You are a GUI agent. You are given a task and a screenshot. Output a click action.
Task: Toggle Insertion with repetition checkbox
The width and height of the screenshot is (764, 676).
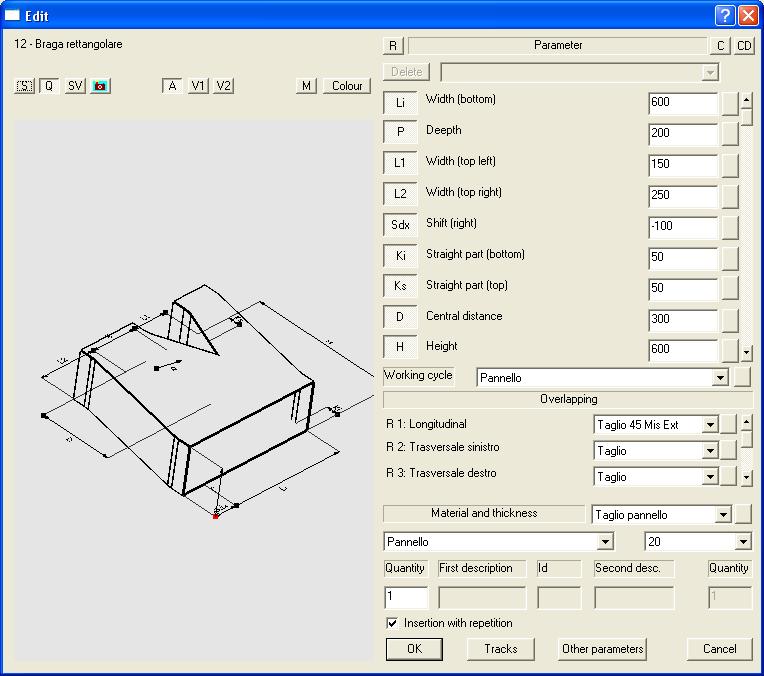[x=392, y=623]
